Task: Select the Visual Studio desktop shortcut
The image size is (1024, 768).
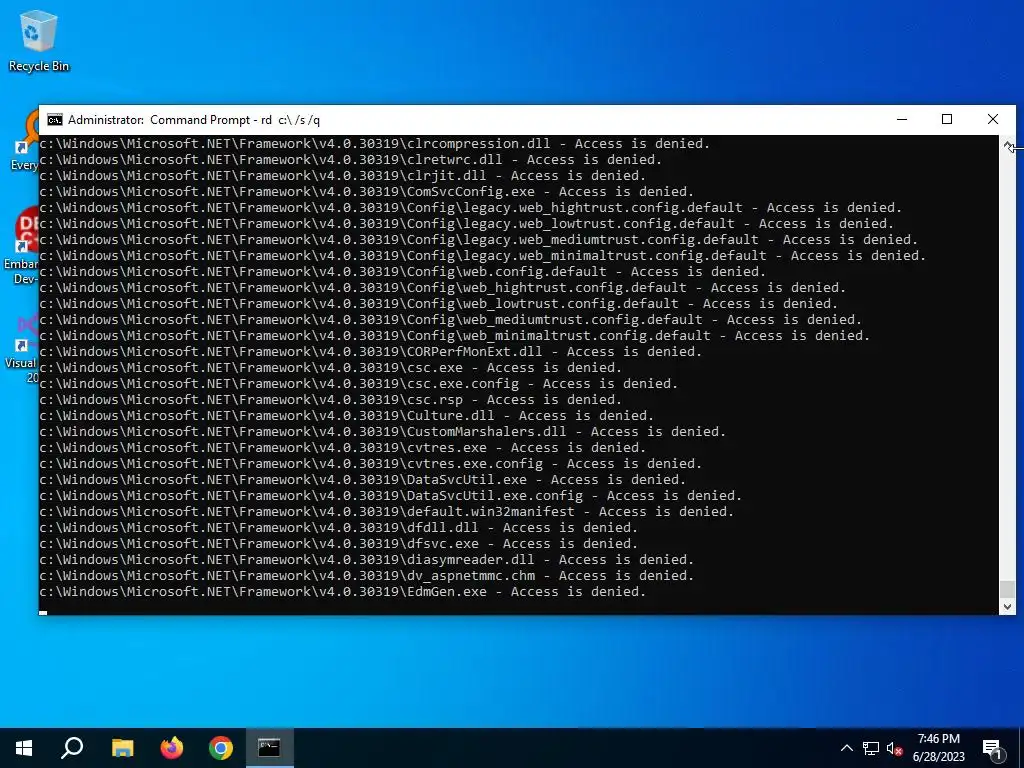Action: point(22,348)
